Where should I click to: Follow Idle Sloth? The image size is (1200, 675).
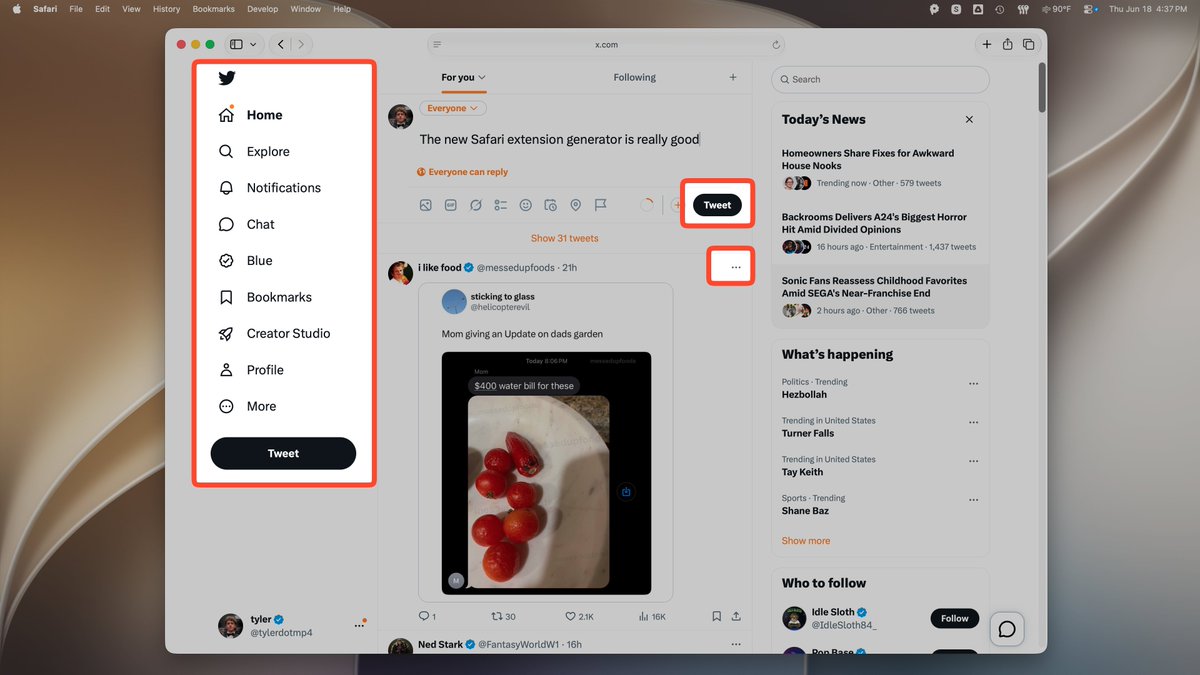(955, 618)
